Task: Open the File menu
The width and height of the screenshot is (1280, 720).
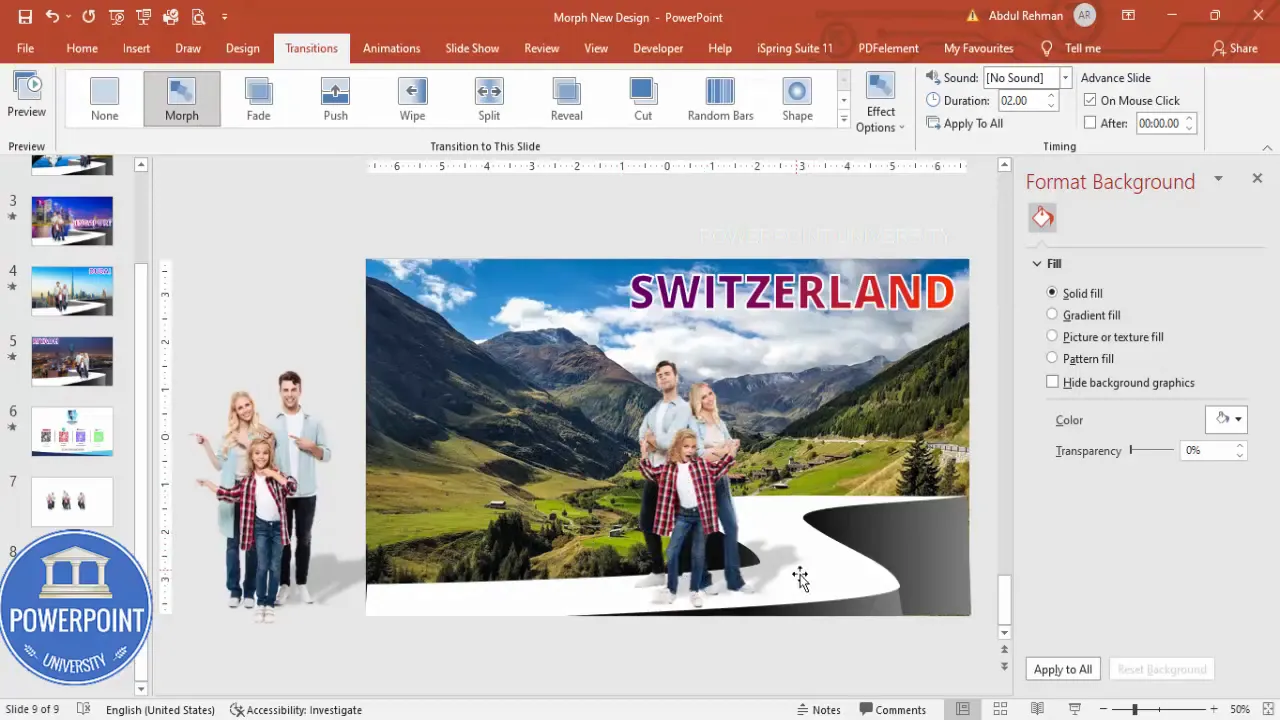Action: [25, 48]
